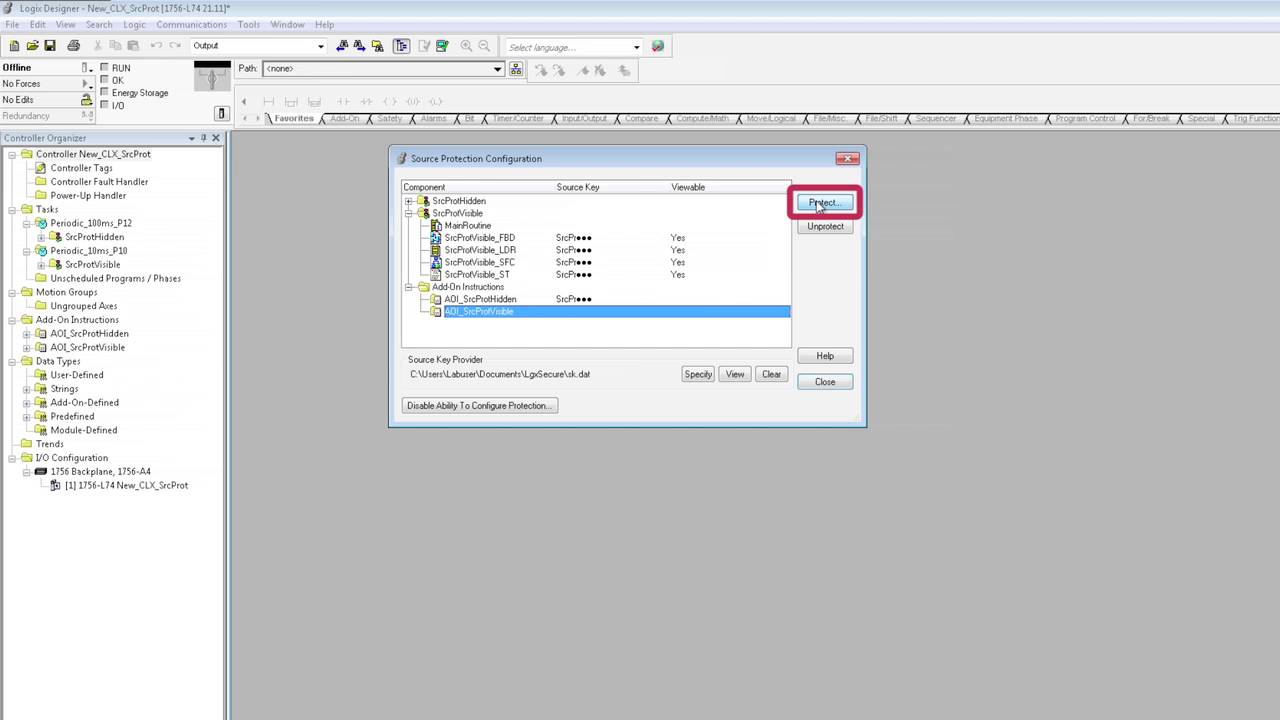
Task: Click the globe language icon in toolbar
Action: (658, 46)
